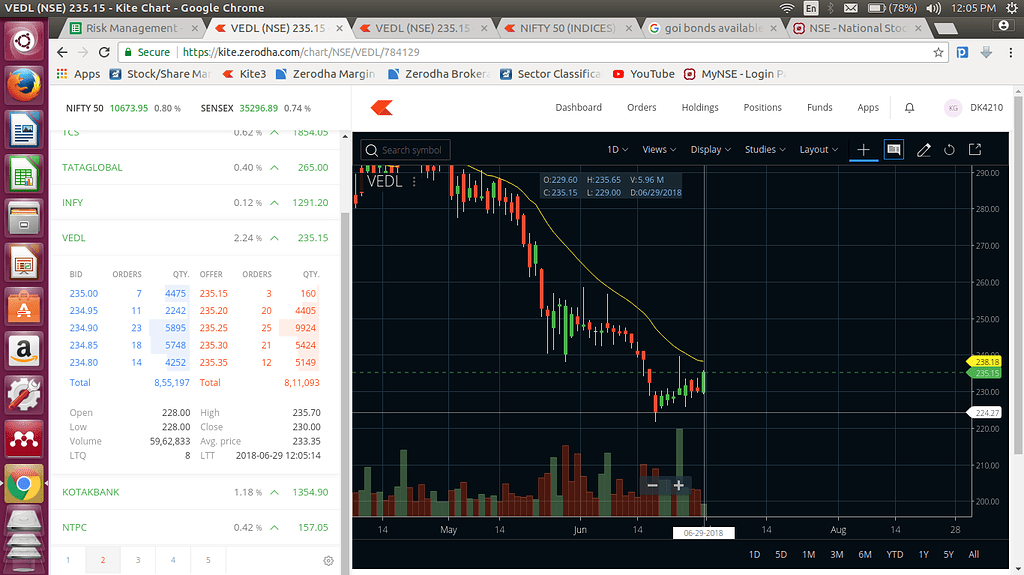
Task: Zoom out chart with minus button
Action: pos(652,485)
